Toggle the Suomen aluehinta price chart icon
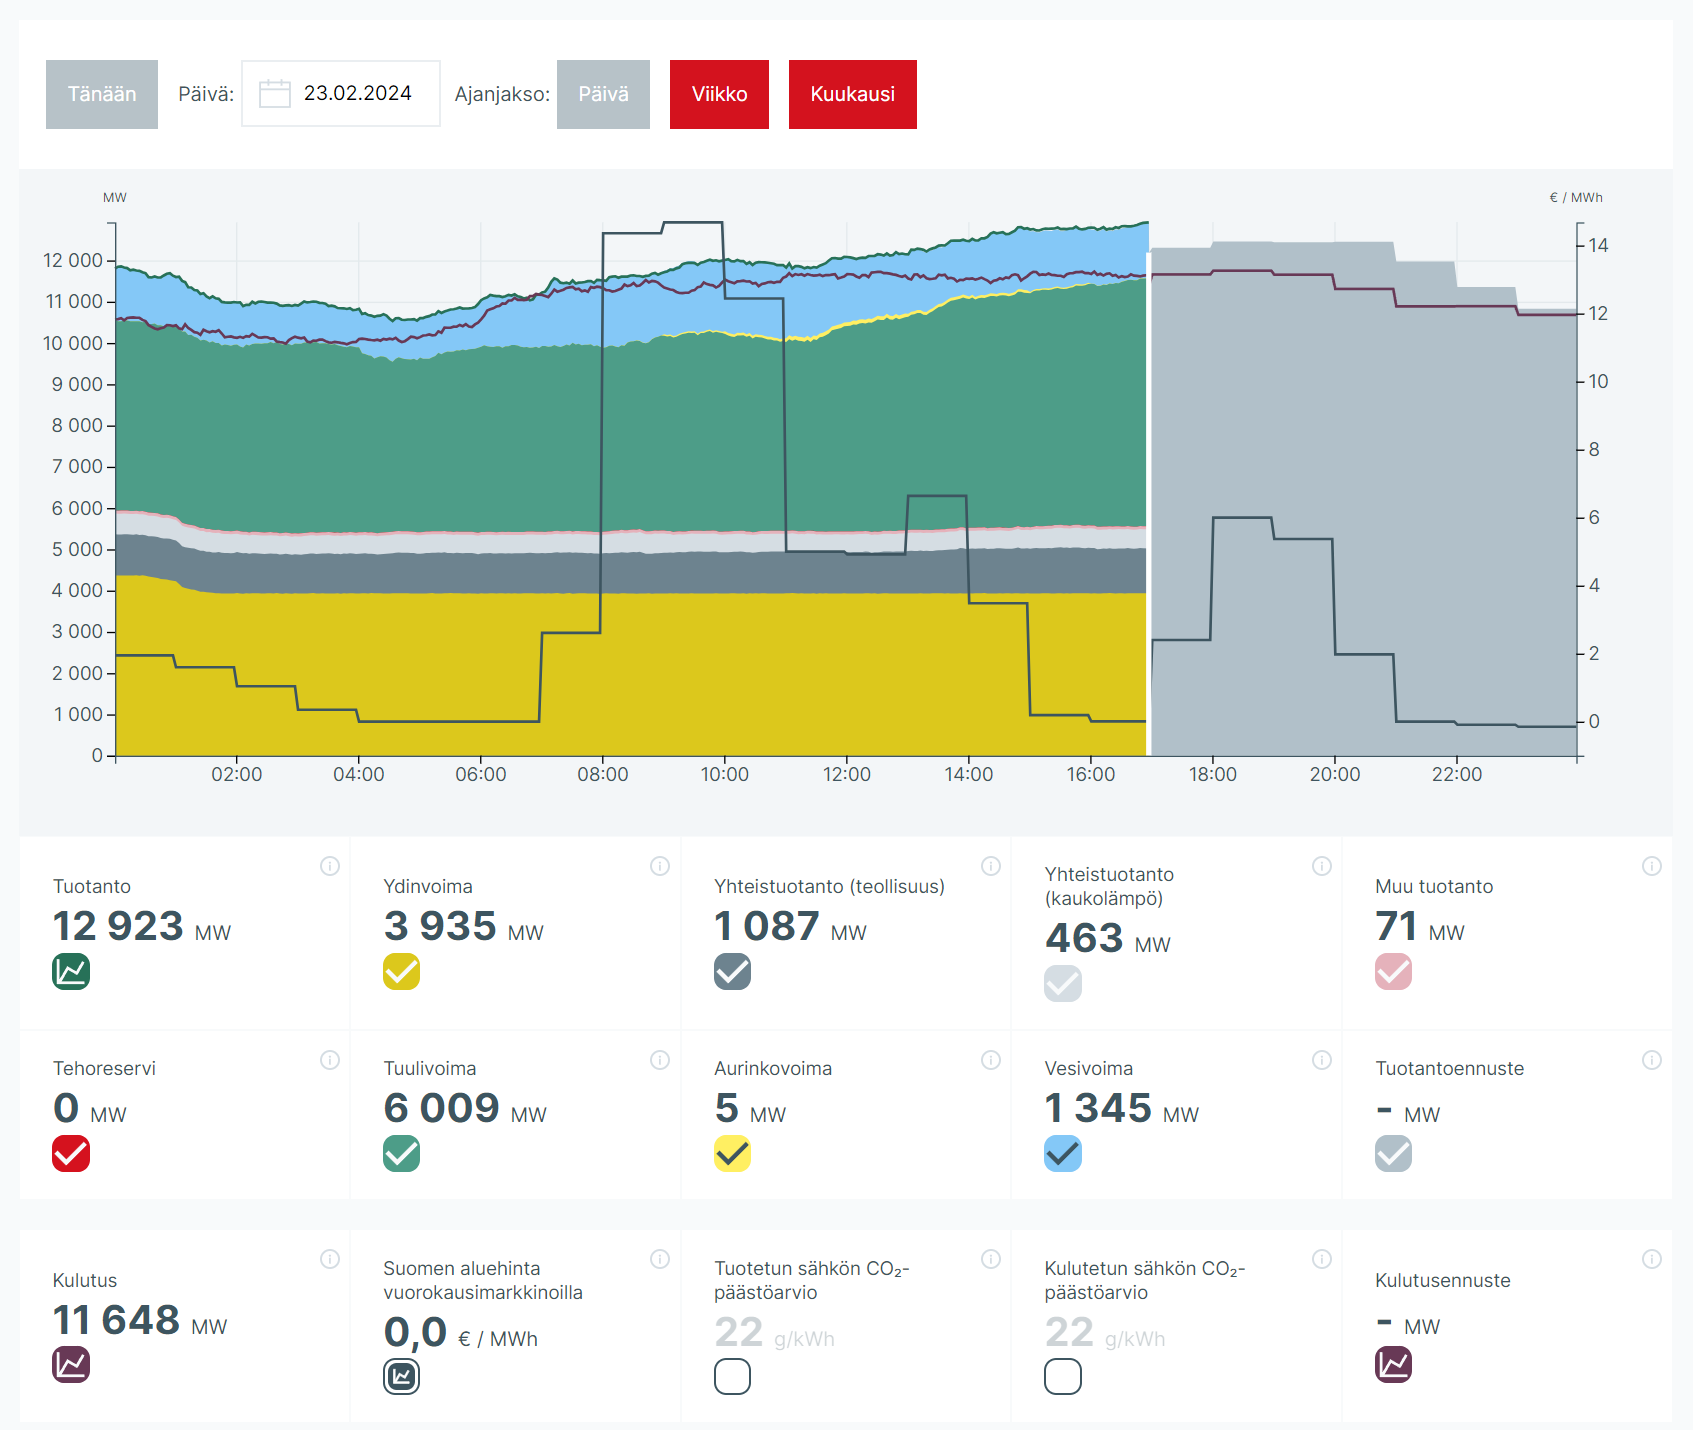 (401, 1377)
